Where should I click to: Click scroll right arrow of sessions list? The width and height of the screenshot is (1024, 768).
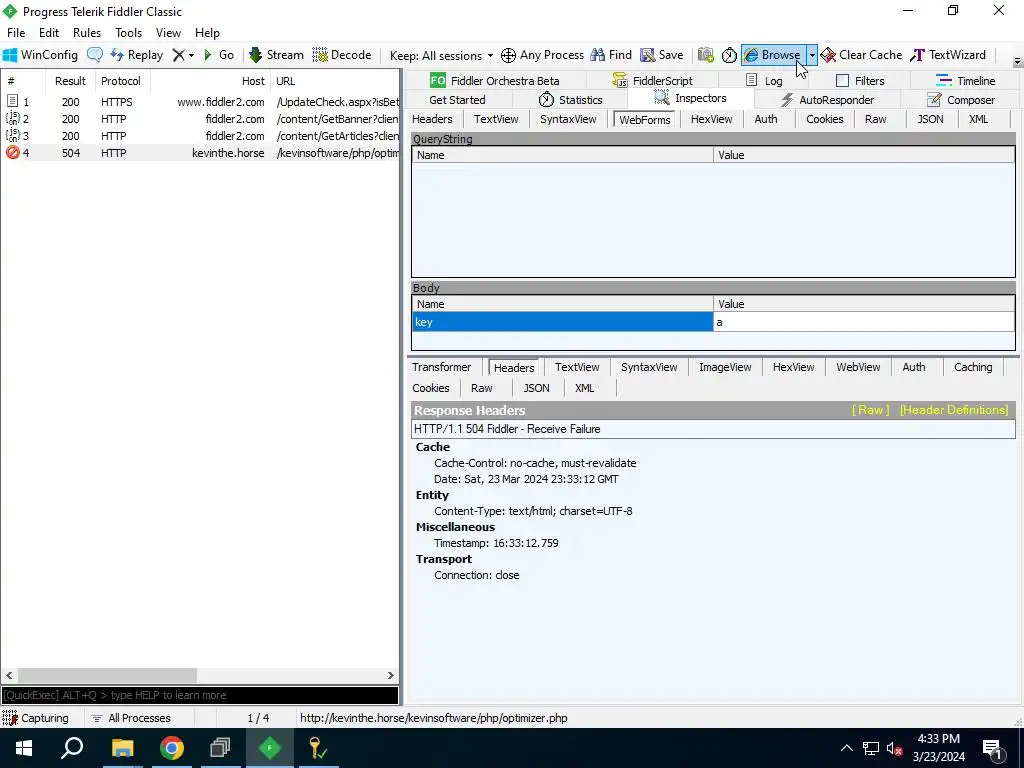point(391,675)
